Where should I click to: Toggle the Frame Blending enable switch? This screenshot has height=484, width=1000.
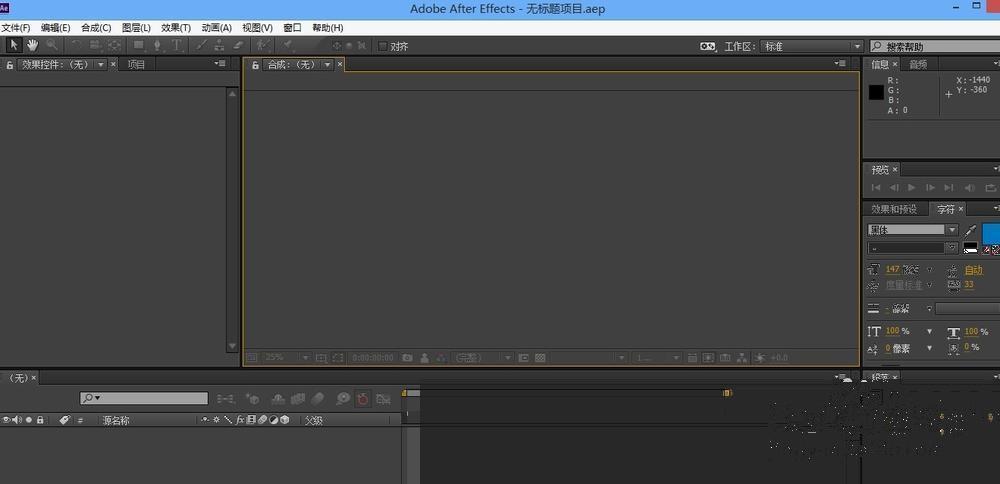tap(297, 399)
